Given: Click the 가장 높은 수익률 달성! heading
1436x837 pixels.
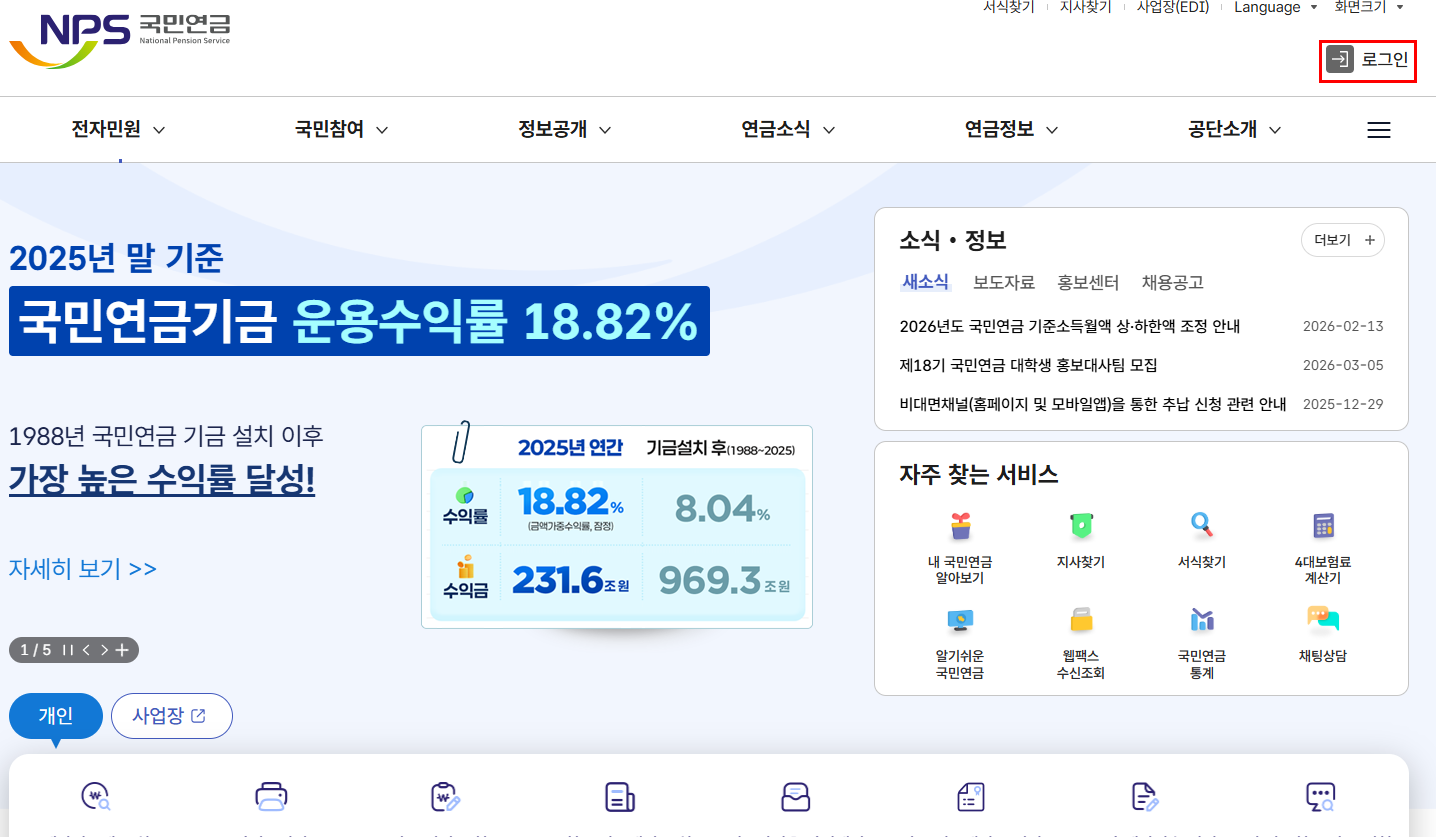Looking at the screenshot, I should pyautogui.click(x=162, y=481).
